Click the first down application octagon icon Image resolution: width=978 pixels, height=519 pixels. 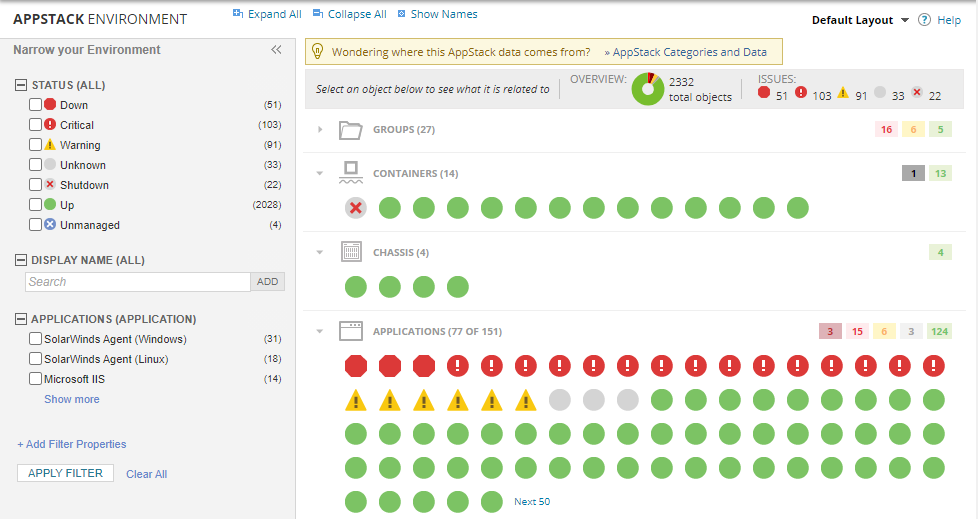pyautogui.click(x=356, y=365)
